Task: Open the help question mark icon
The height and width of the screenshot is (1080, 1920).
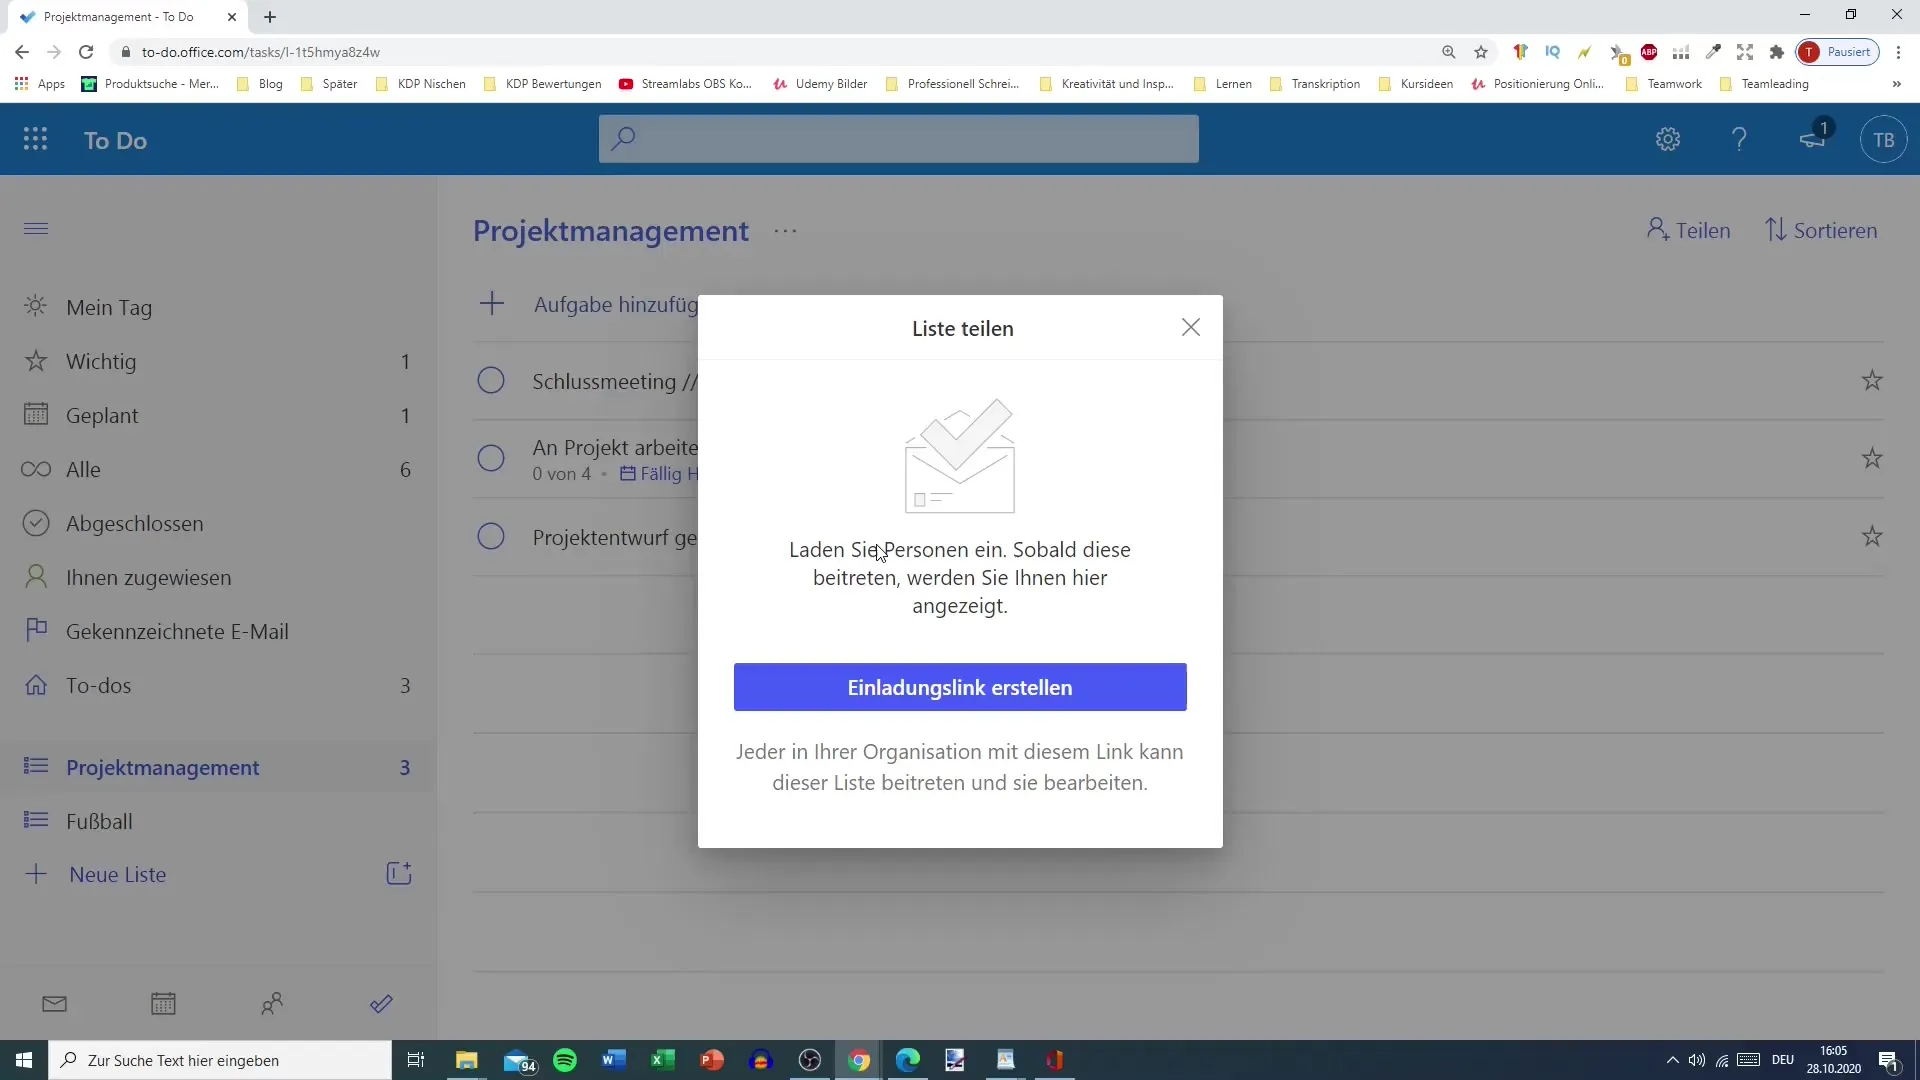Action: pyautogui.click(x=1739, y=139)
